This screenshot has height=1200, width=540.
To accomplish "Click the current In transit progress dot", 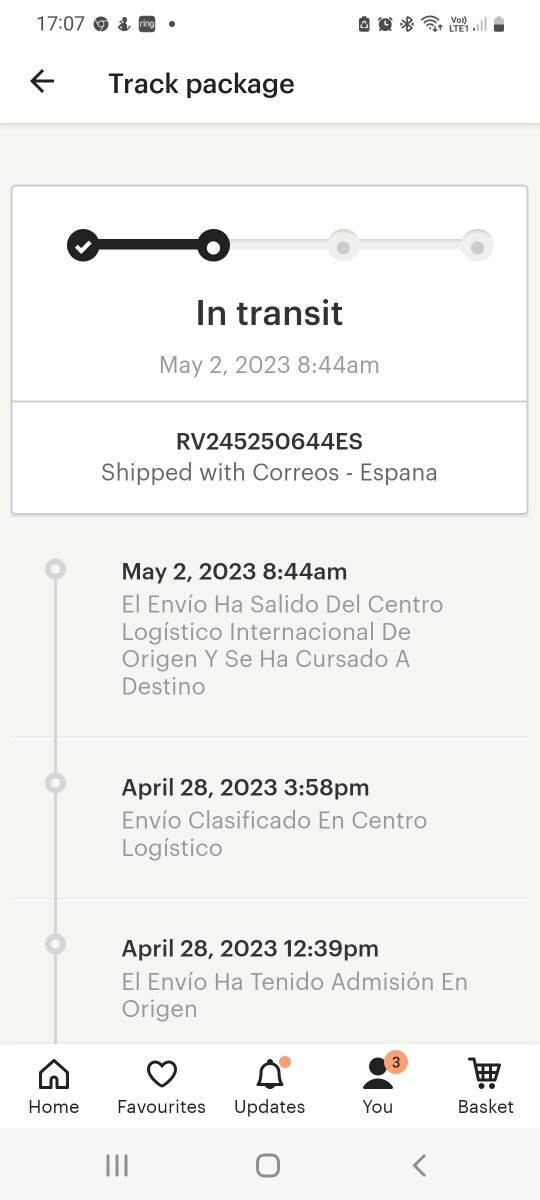I will 213,245.
